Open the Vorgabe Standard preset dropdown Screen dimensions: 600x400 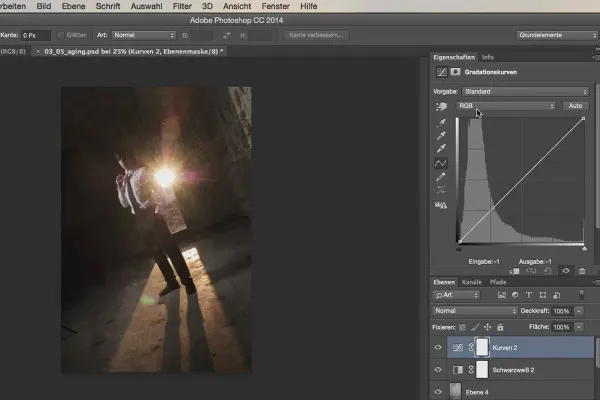pyautogui.click(x=525, y=91)
